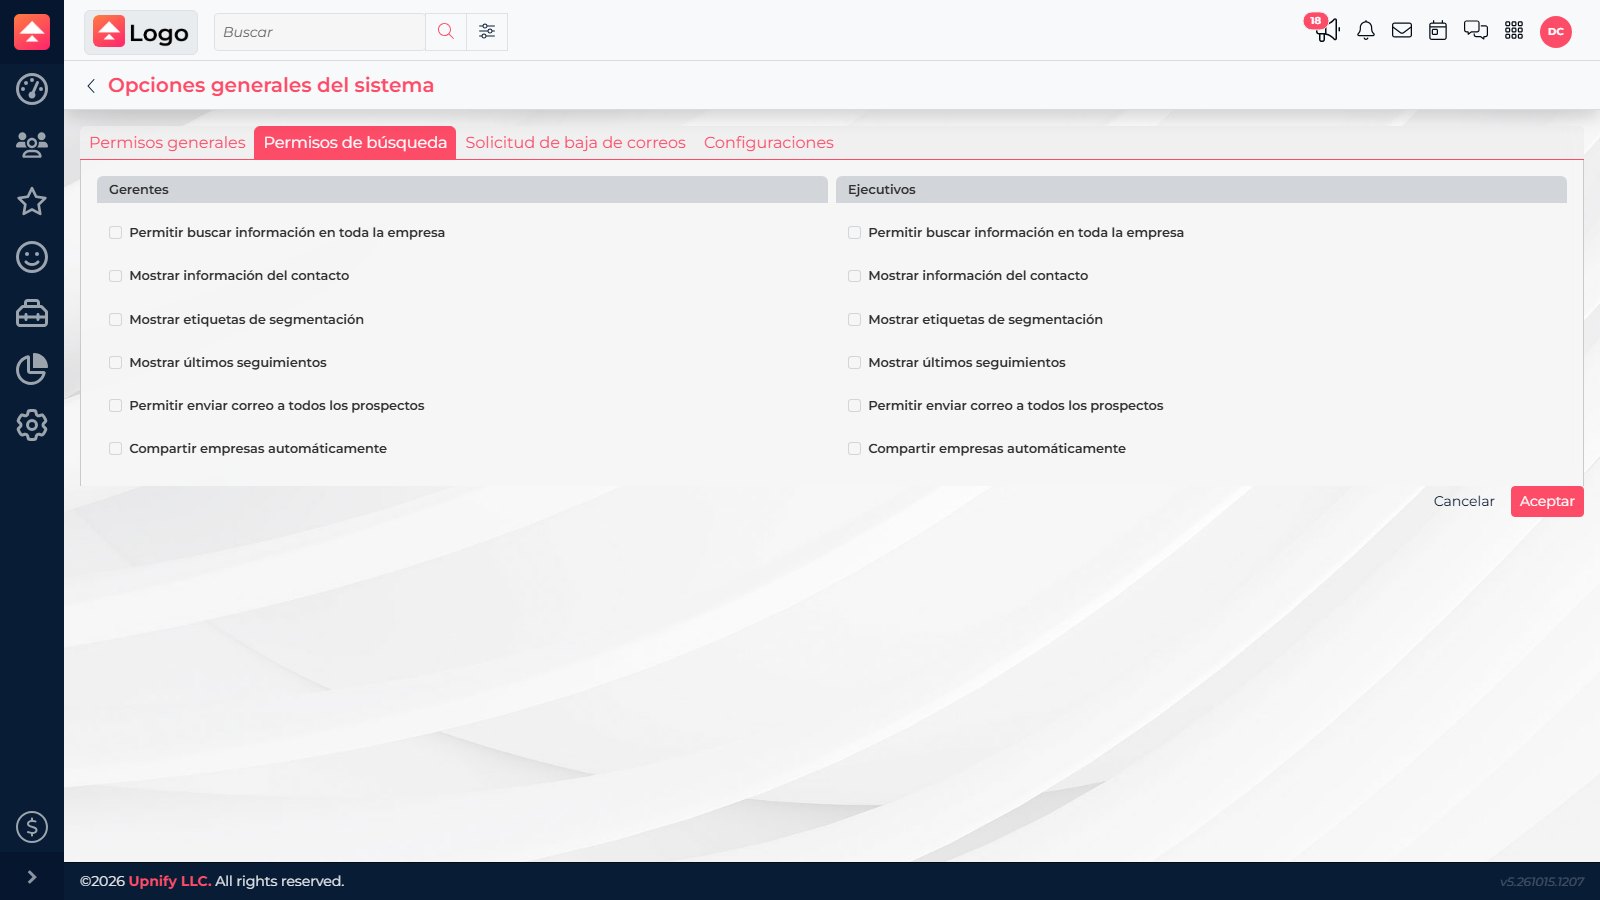Viewport: 1600px width, 900px height.
Task: Open the dollar sign billing icon
Action: [x=32, y=827]
